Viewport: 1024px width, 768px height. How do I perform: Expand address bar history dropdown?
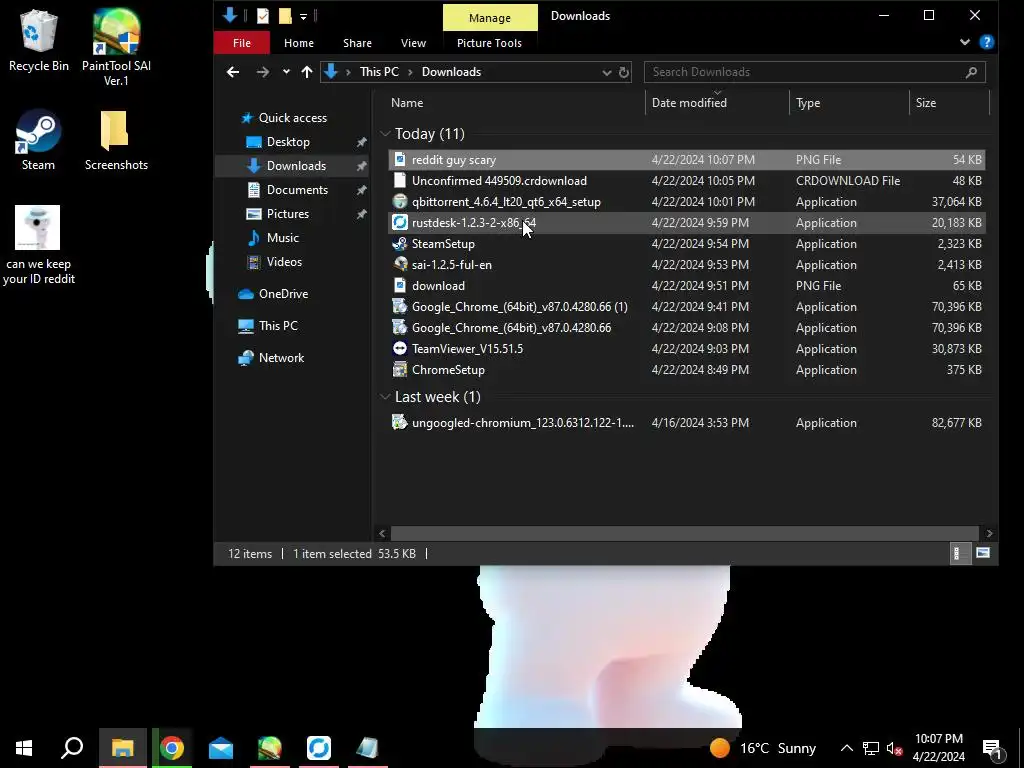click(x=607, y=72)
